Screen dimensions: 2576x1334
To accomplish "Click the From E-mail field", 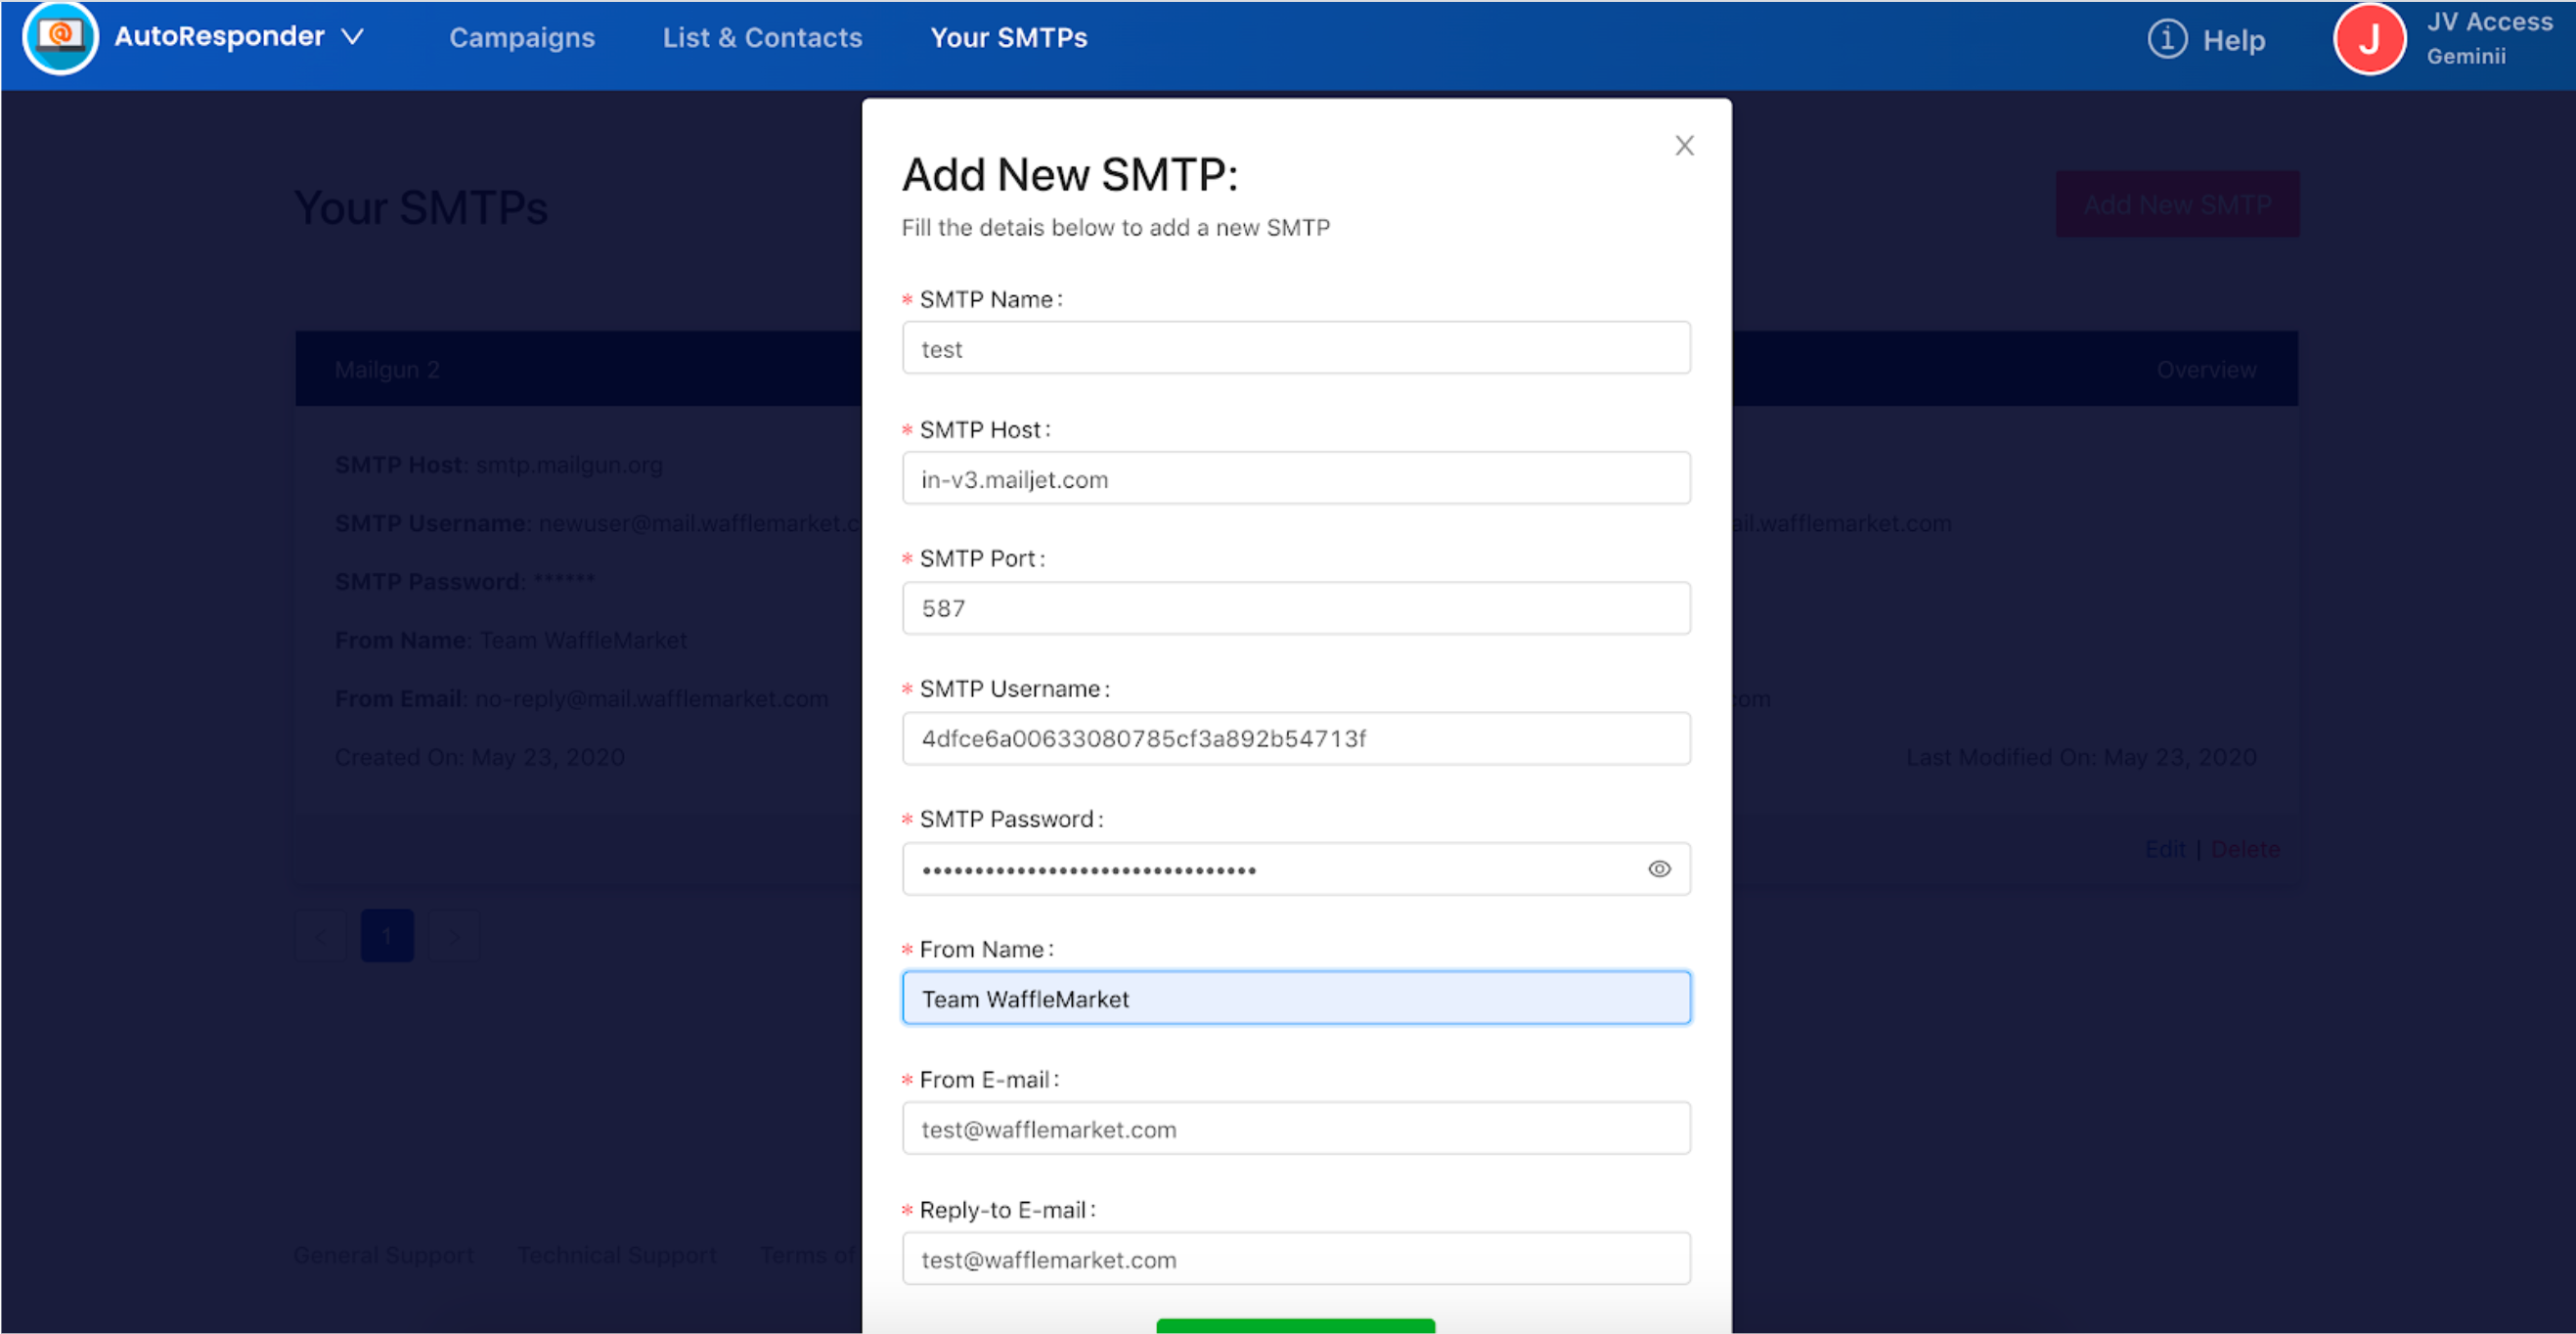I will click(1295, 1129).
